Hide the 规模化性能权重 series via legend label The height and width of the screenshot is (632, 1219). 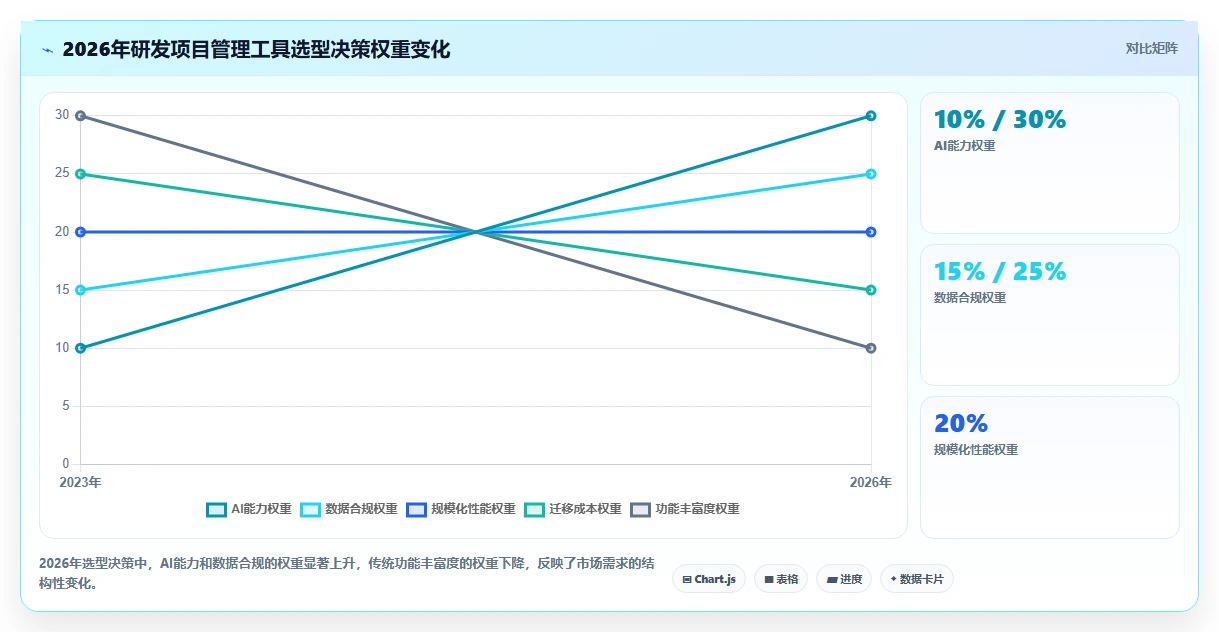pyautogui.click(x=473, y=509)
